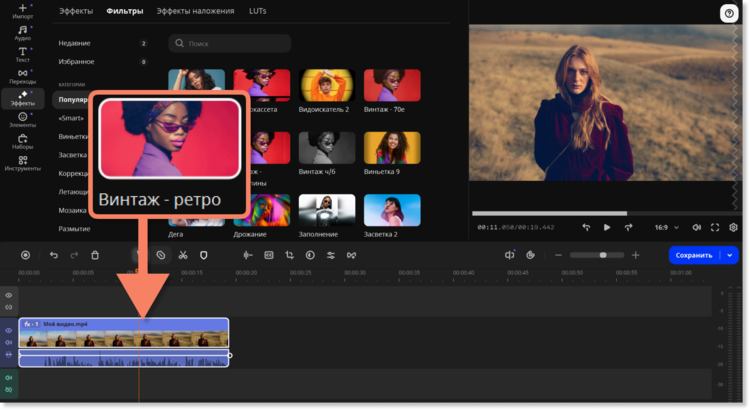Open the Переходы transitions panel

[x=22, y=76]
